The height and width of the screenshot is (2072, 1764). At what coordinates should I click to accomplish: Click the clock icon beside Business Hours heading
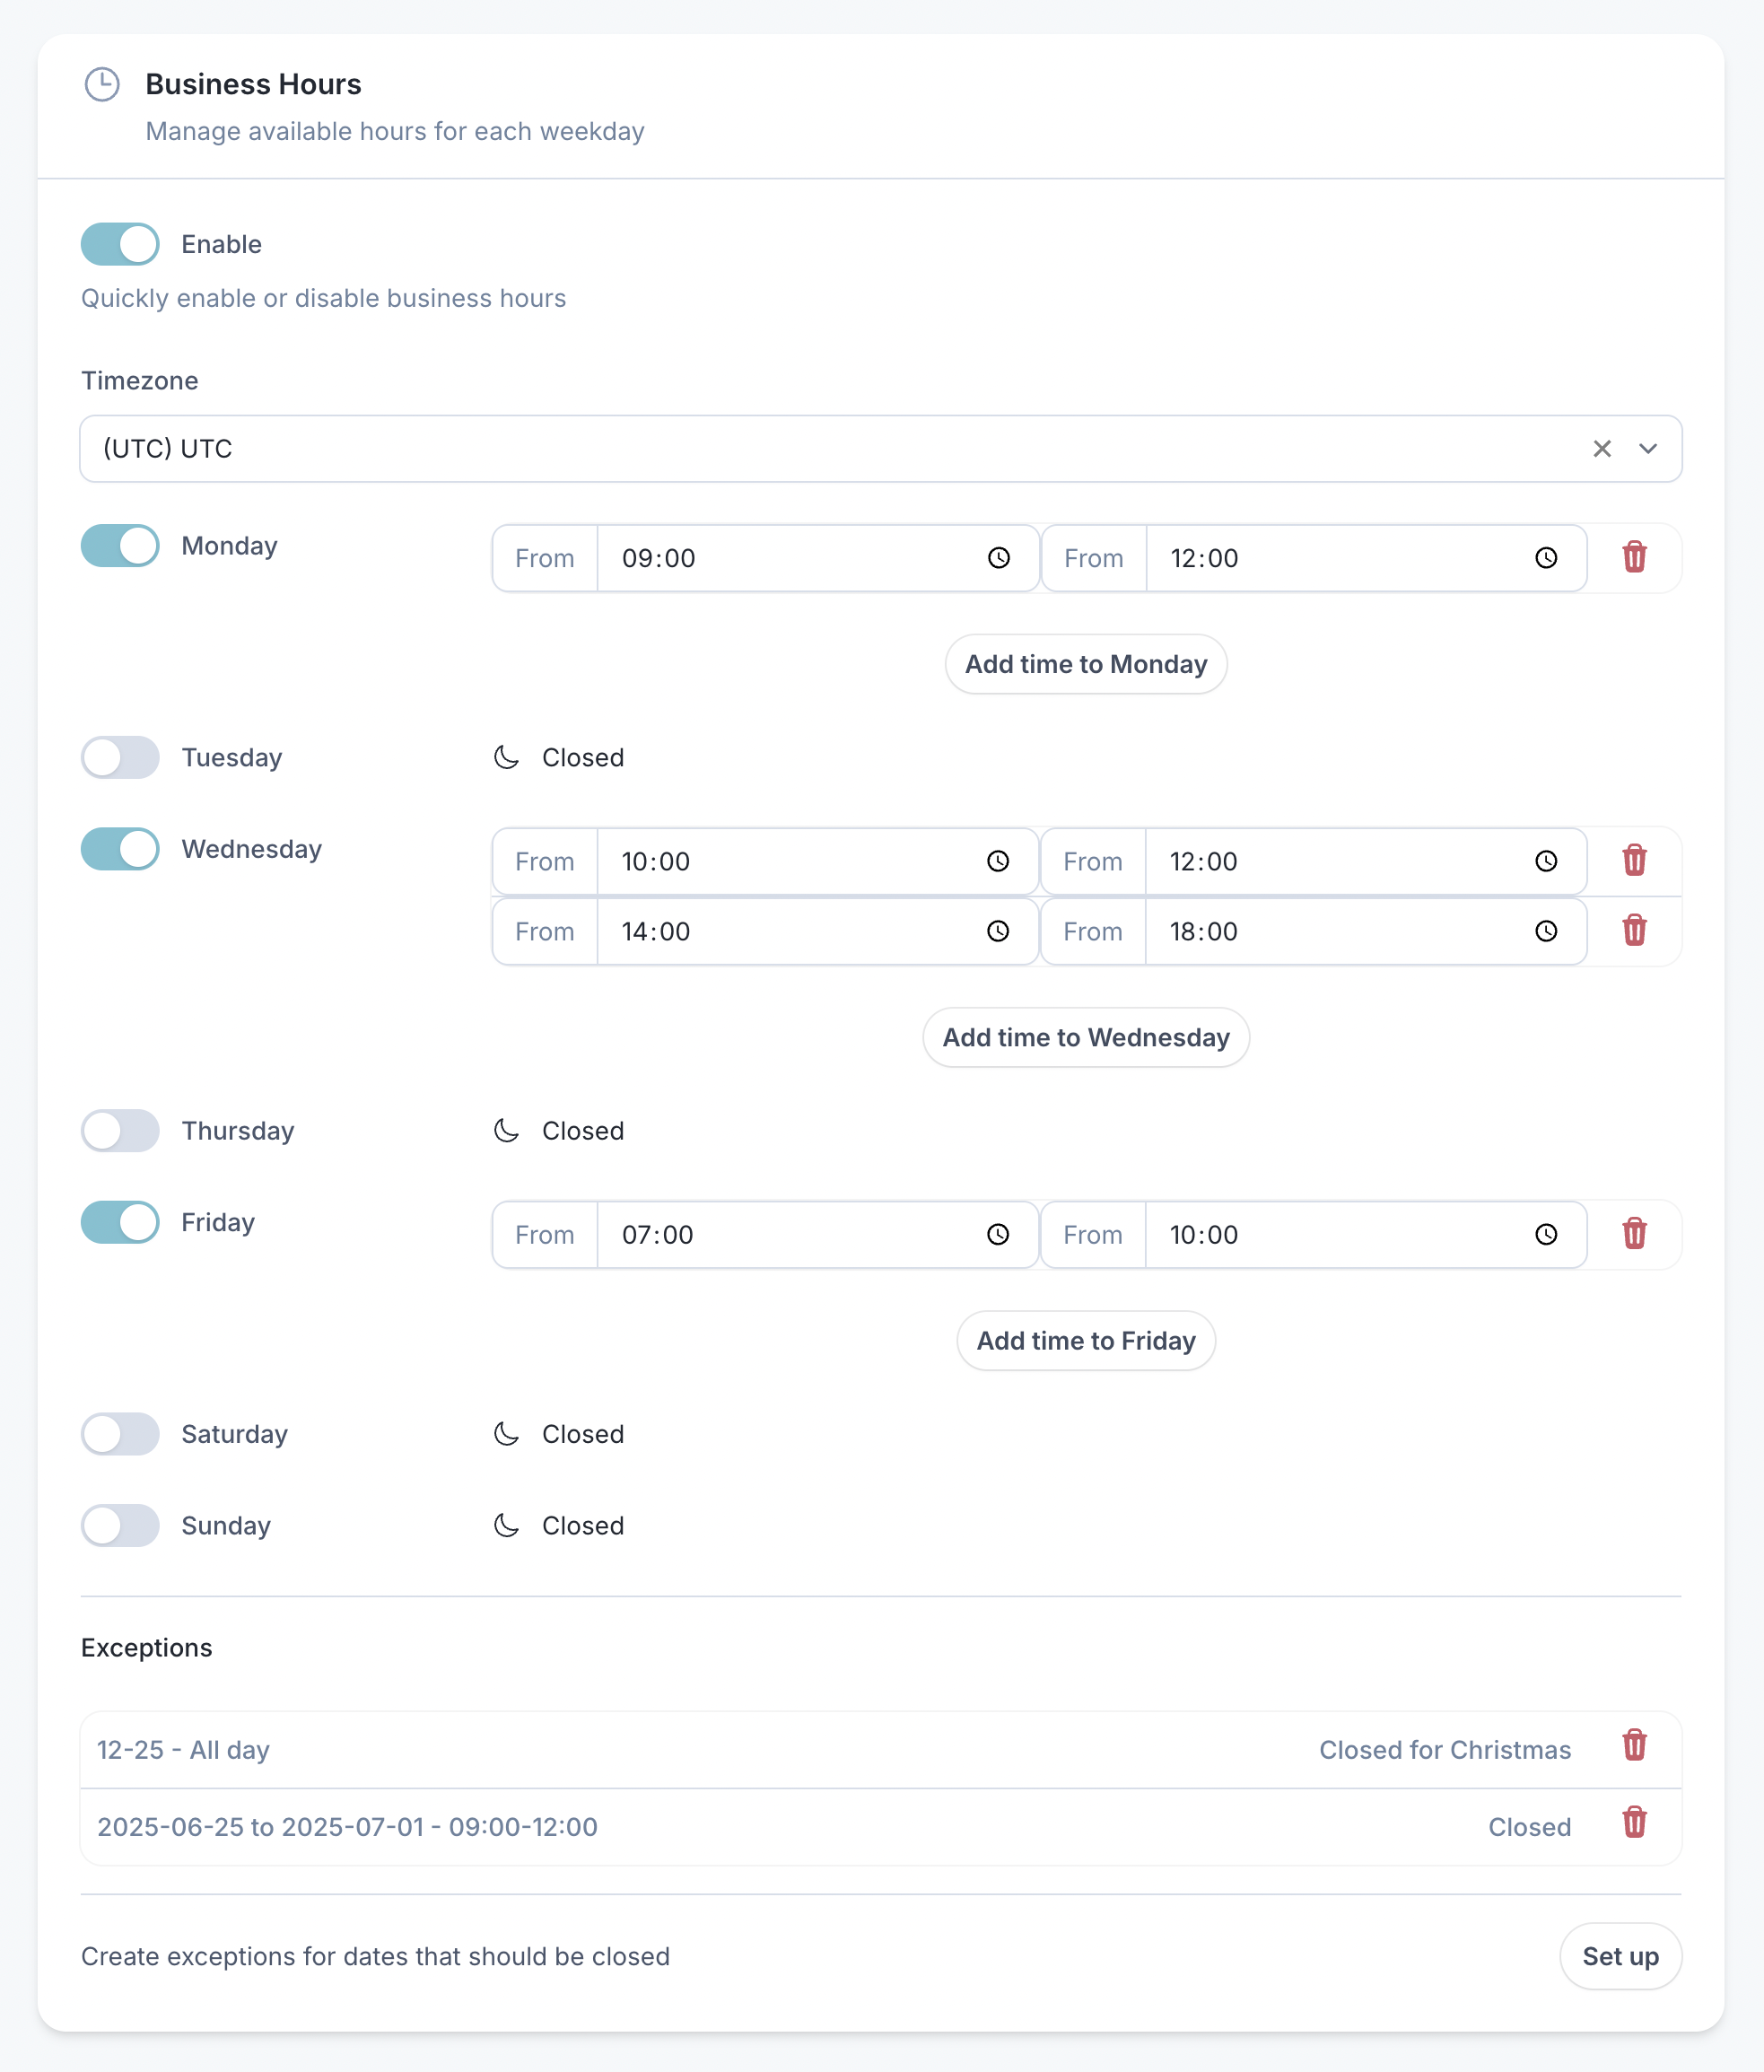point(102,84)
